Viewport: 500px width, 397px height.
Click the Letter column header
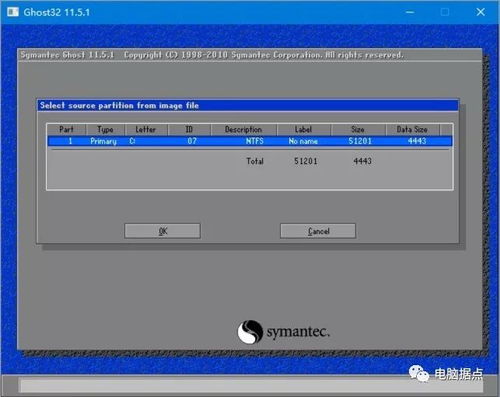pyautogui.click(x=146, y=129)
